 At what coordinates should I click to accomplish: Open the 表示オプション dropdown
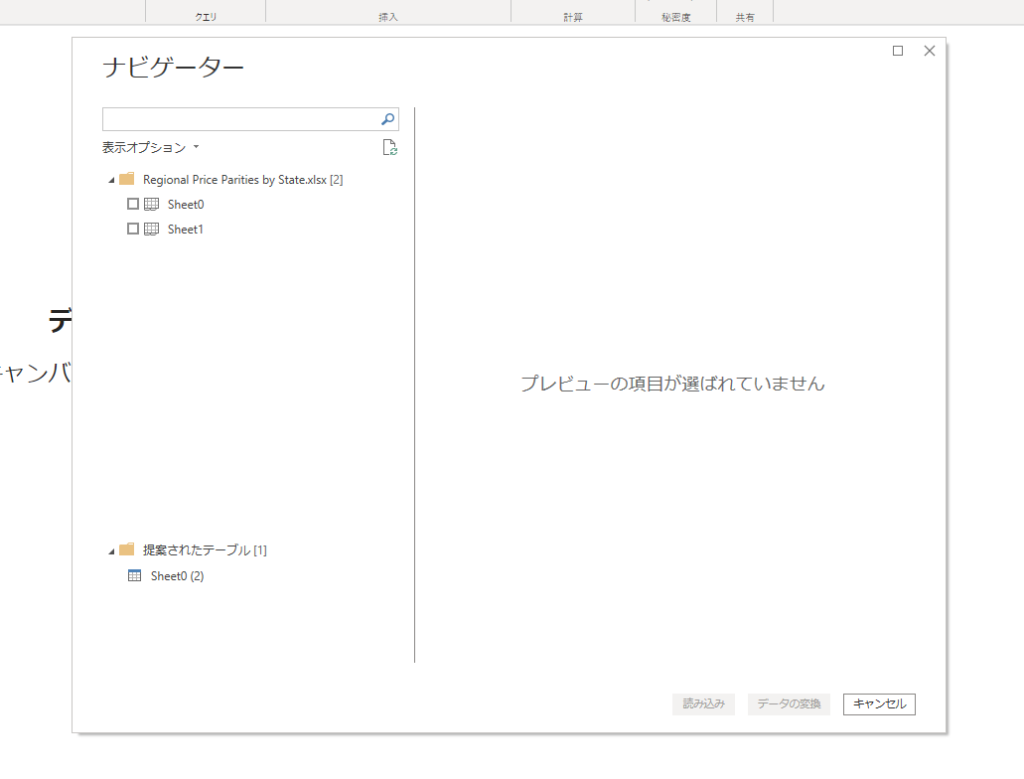pyautogui.click(x=151, y=148)
